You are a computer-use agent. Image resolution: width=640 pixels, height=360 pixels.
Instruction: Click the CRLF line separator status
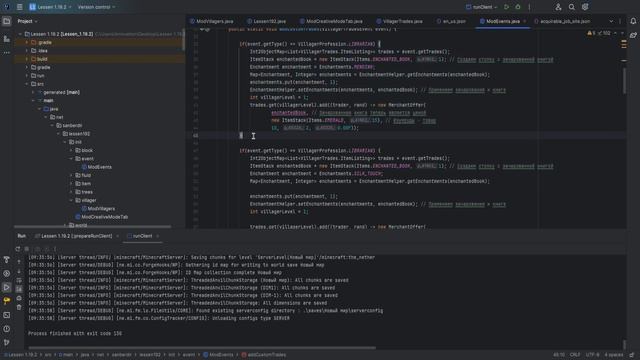(x=575, y=355)
